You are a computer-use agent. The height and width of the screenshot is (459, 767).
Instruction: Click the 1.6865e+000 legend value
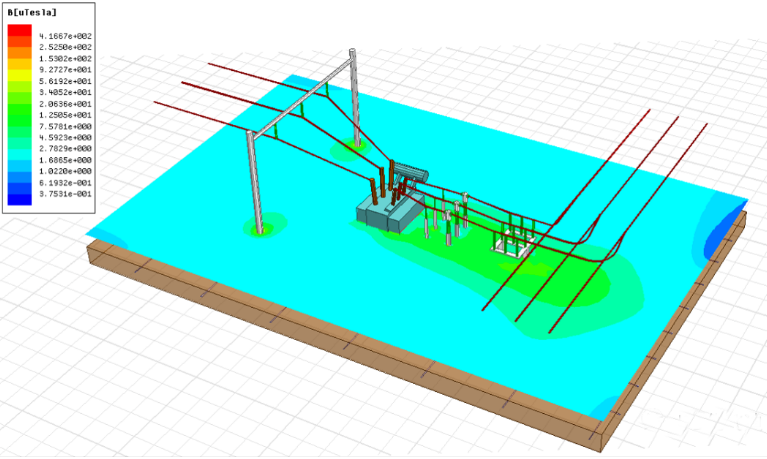tap(66, 160)
